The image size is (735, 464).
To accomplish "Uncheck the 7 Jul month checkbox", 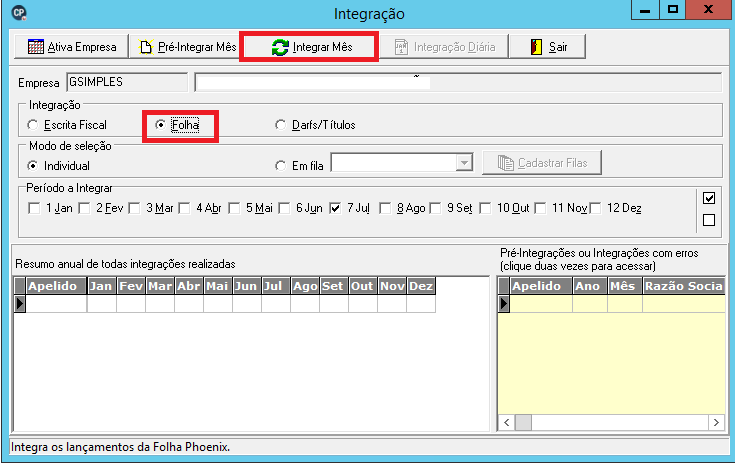I will pyautogui.click(x=335, y=208).
